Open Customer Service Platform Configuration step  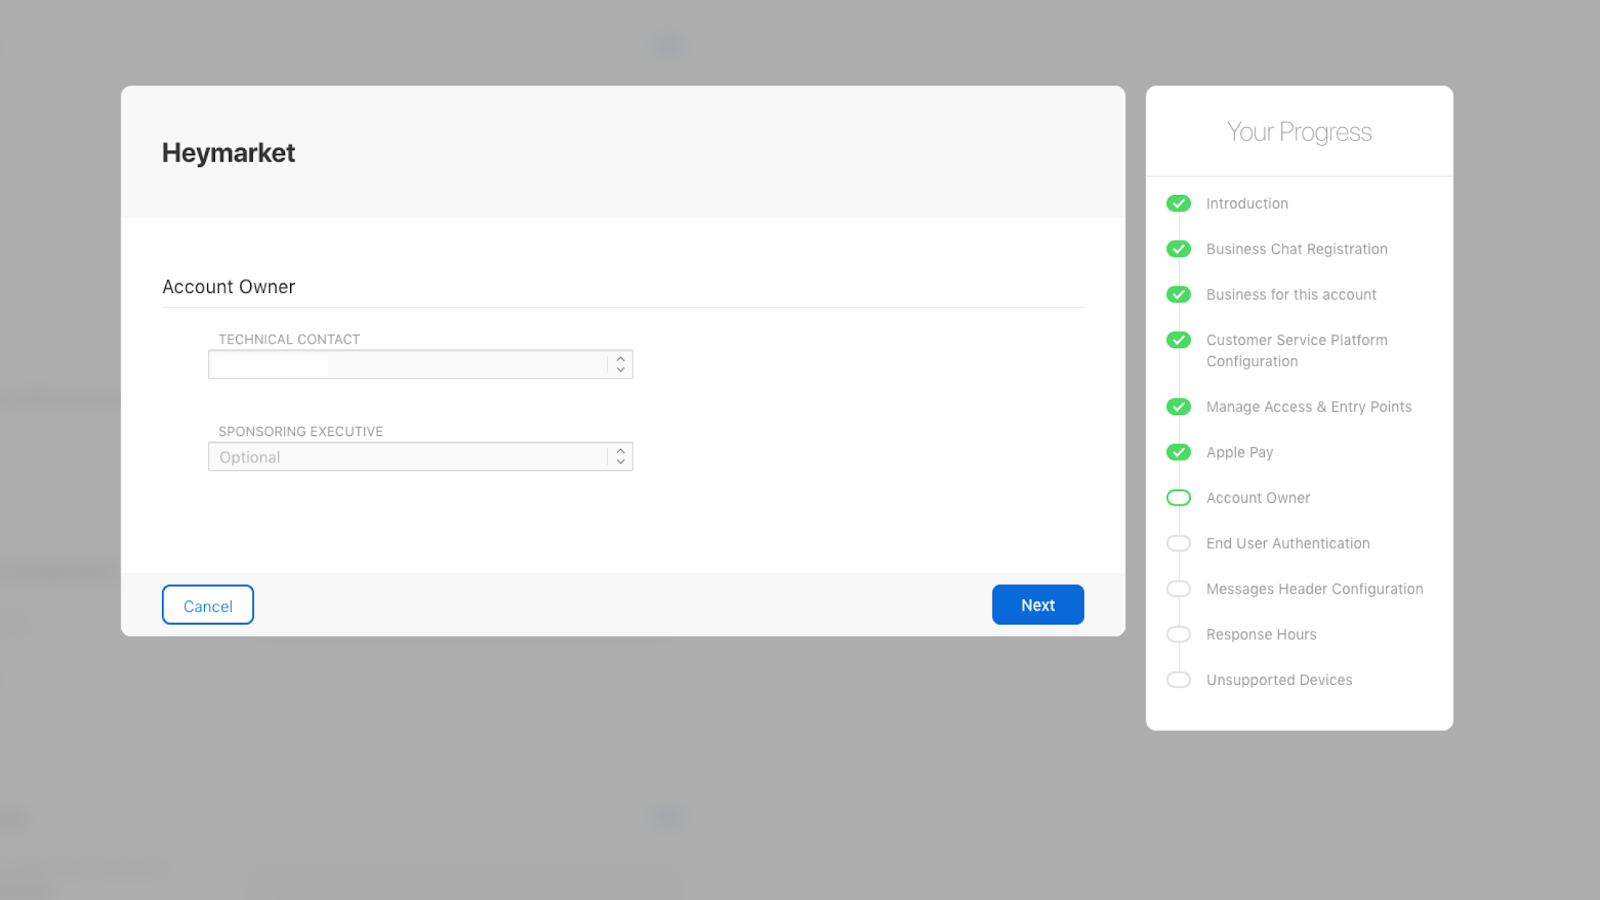tap(1297, 350)
